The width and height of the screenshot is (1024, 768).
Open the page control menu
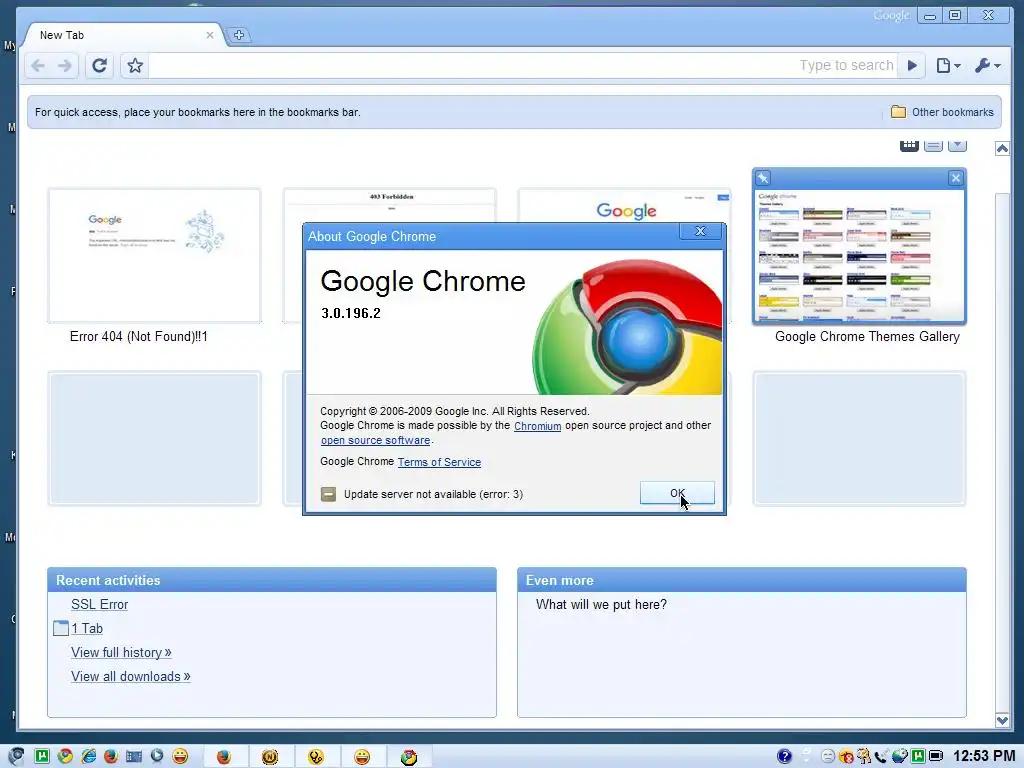pyautogui.click(x=948, y=65)
